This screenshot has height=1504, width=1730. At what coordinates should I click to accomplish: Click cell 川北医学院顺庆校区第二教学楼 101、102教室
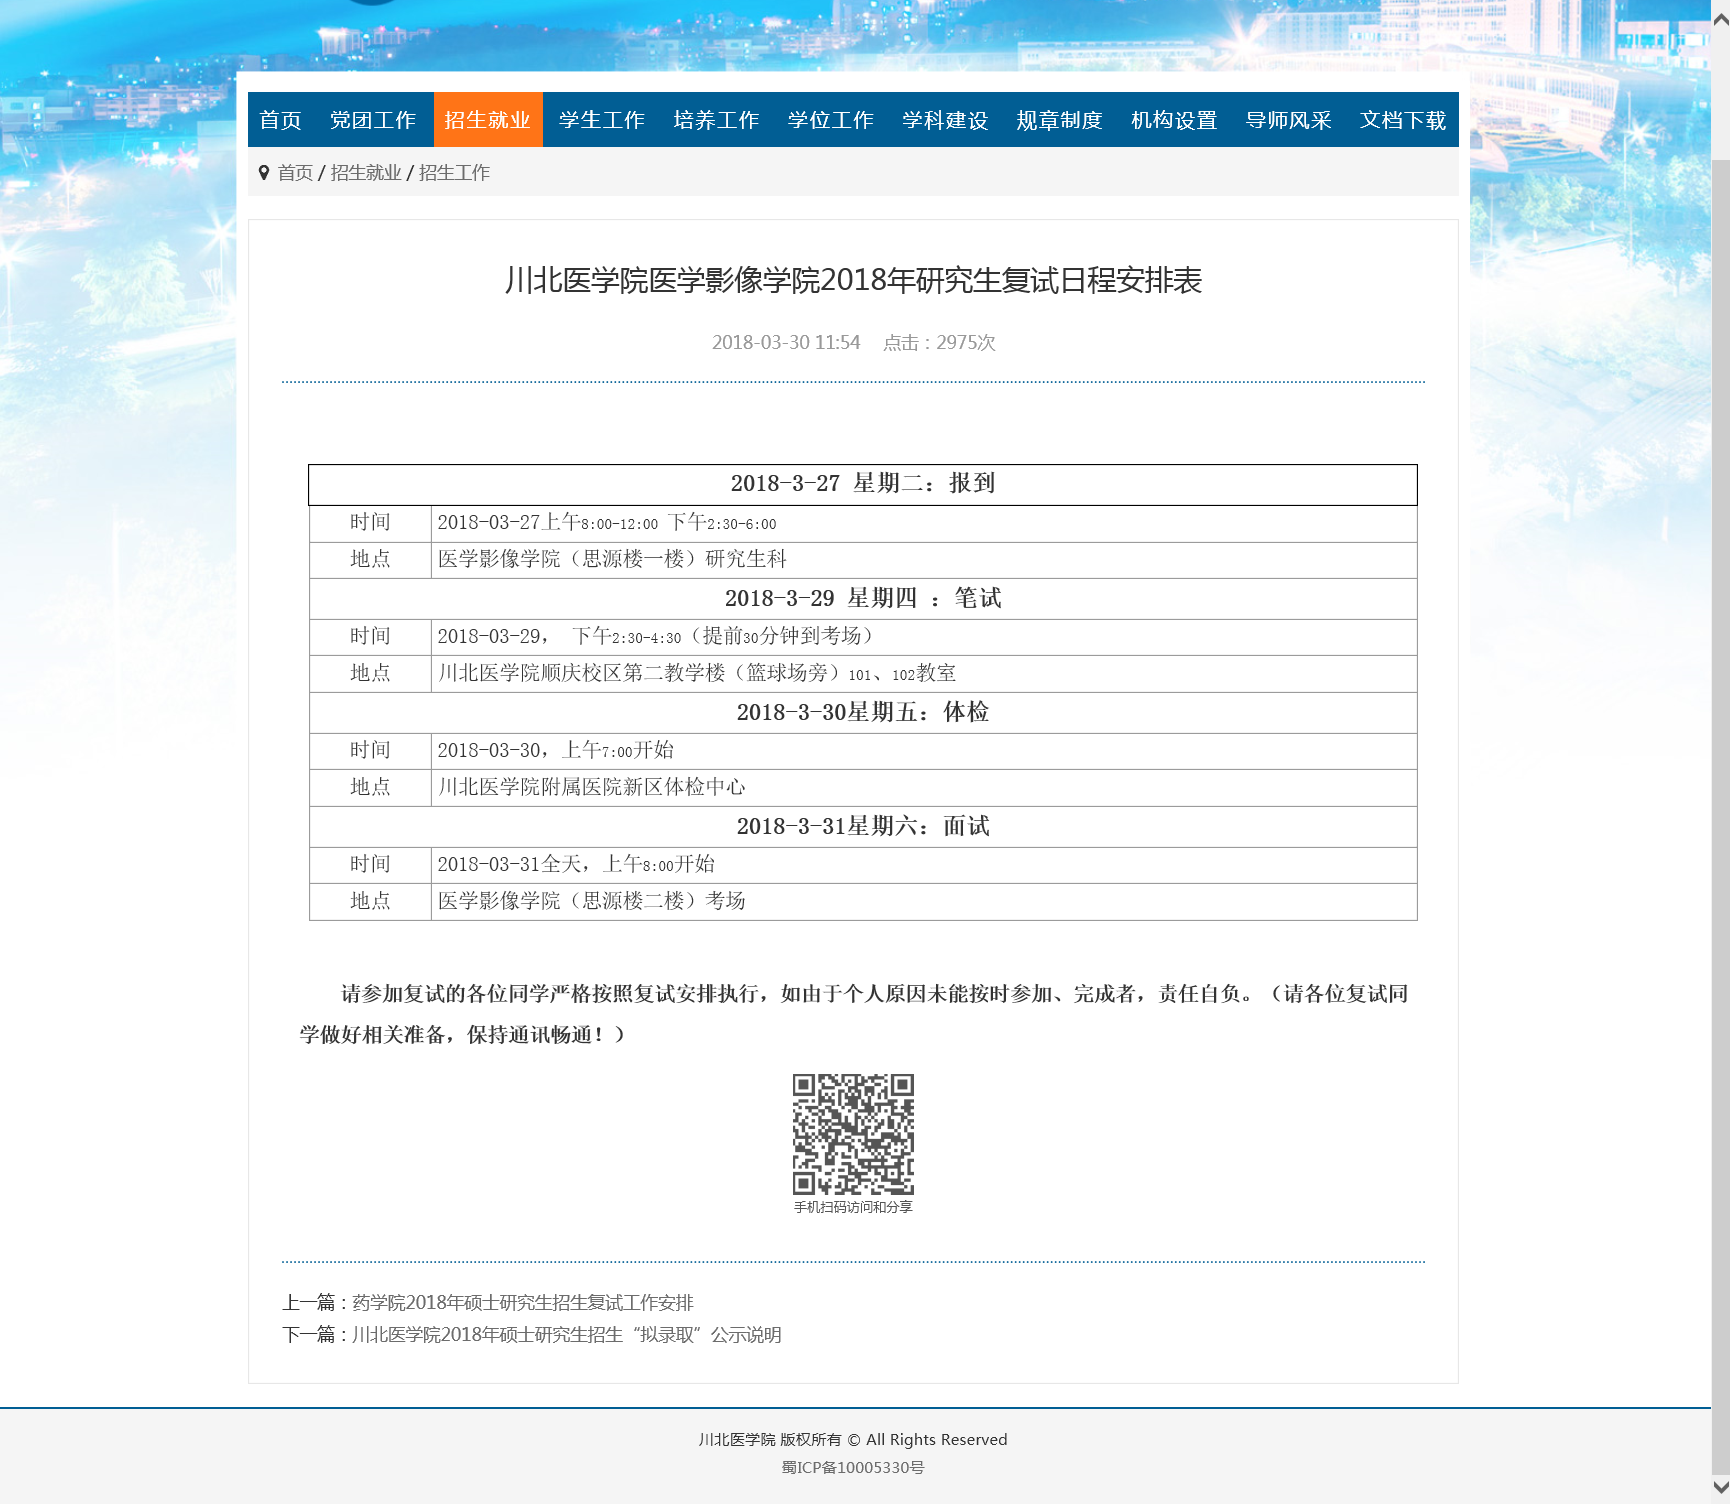(x=924, y=674)
